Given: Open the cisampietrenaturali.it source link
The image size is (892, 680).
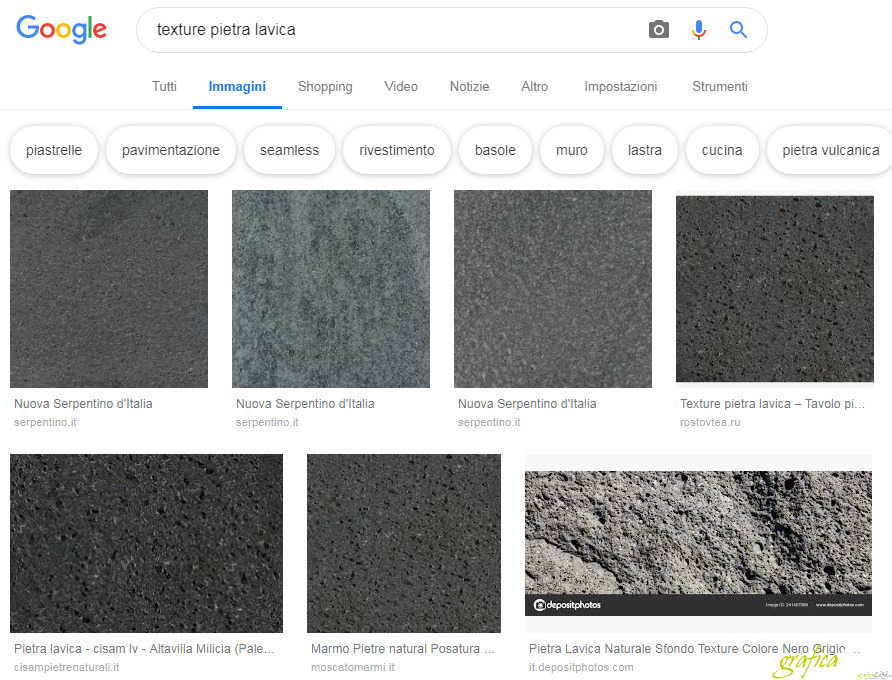Looking at the screenshot, I should [x=67, y=667].
